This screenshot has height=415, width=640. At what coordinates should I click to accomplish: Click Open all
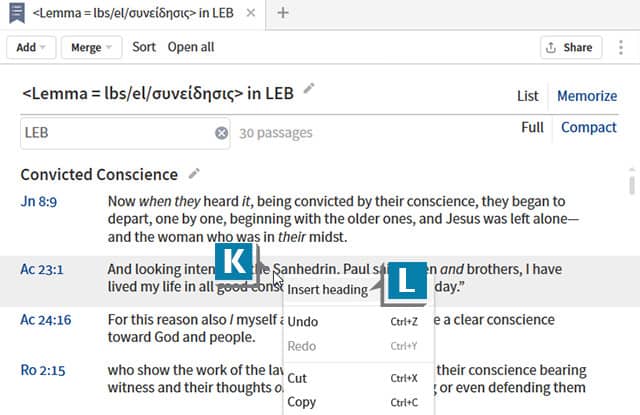click(190, 47)
